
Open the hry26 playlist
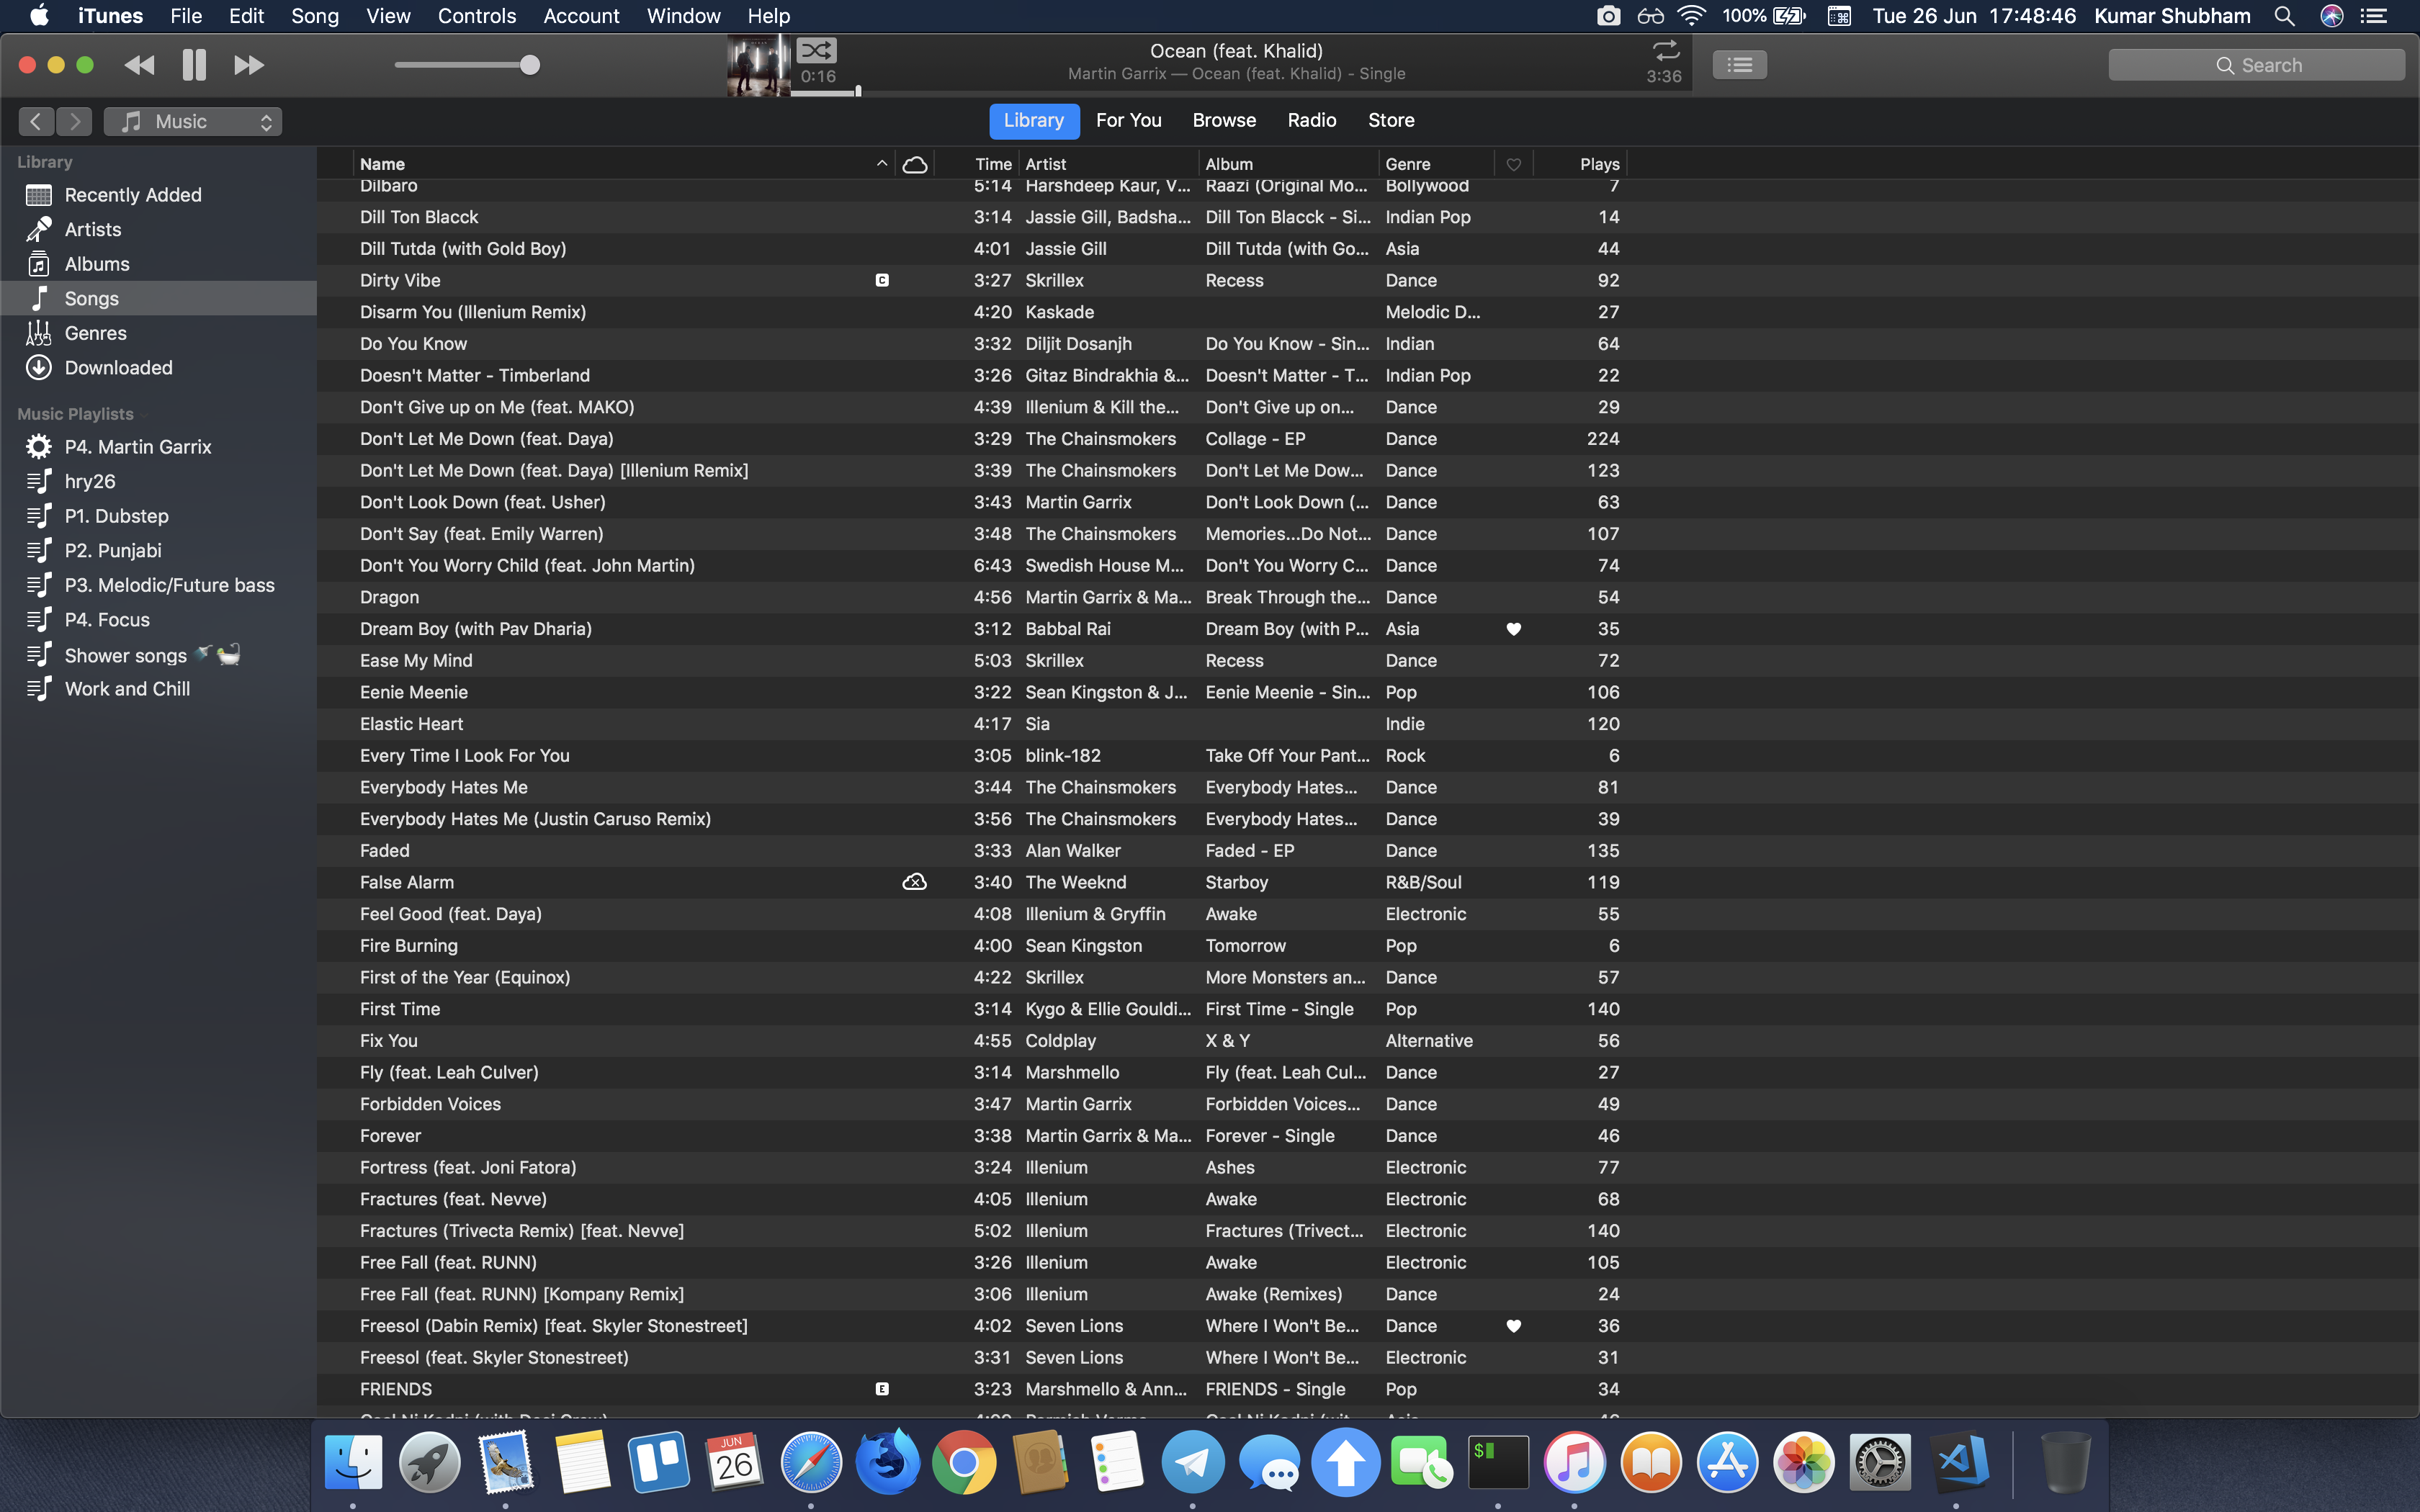pos(158,481)
